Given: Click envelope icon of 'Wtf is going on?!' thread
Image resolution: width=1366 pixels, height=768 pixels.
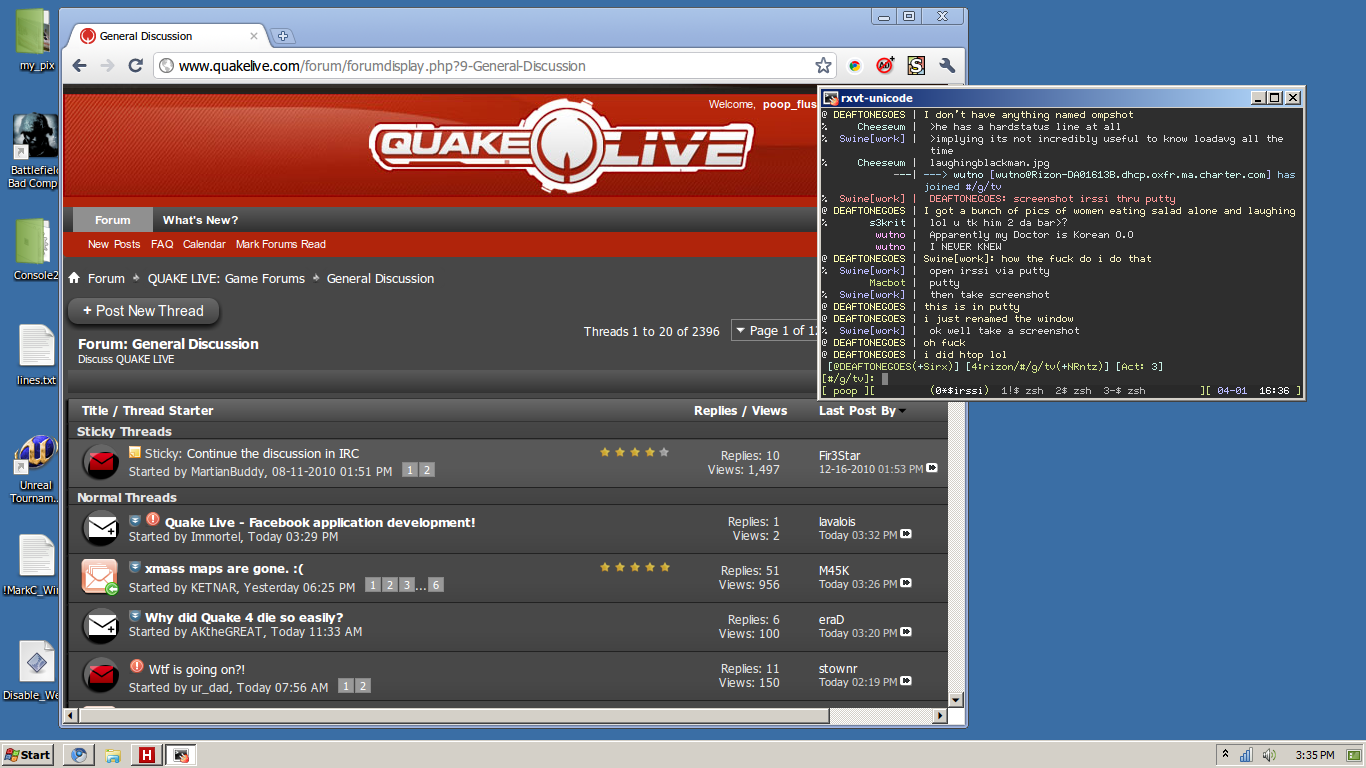Looking at the screenshot, I should 100,675.
